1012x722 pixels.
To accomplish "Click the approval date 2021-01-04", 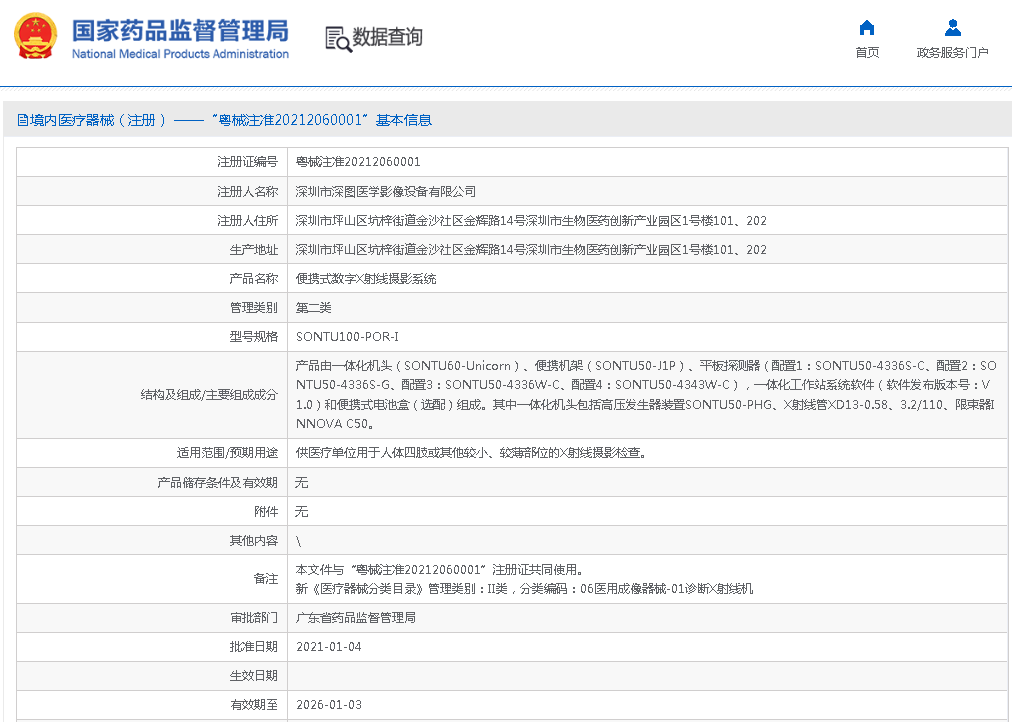I will point(329,647).
